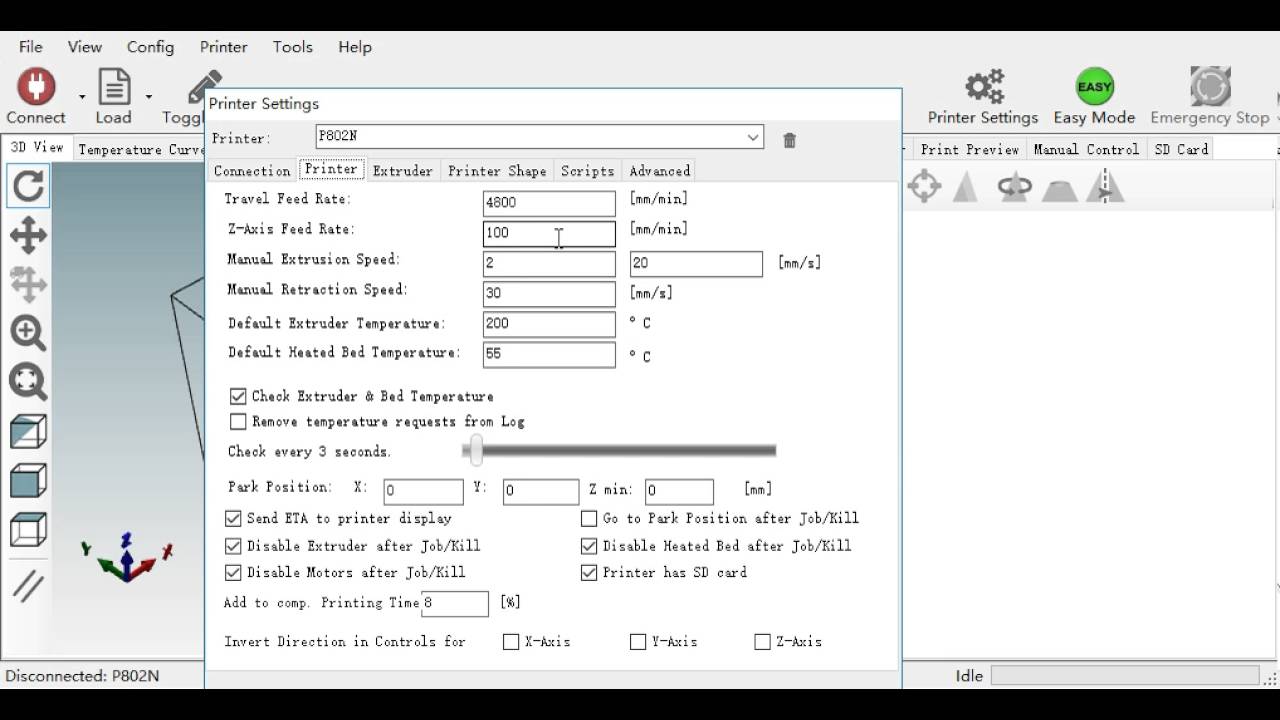This screenshot has height=720, width=1280.
Task: Click the Fit to view magnifier icon
Action: pyautogui.click(x=28, y=381)
